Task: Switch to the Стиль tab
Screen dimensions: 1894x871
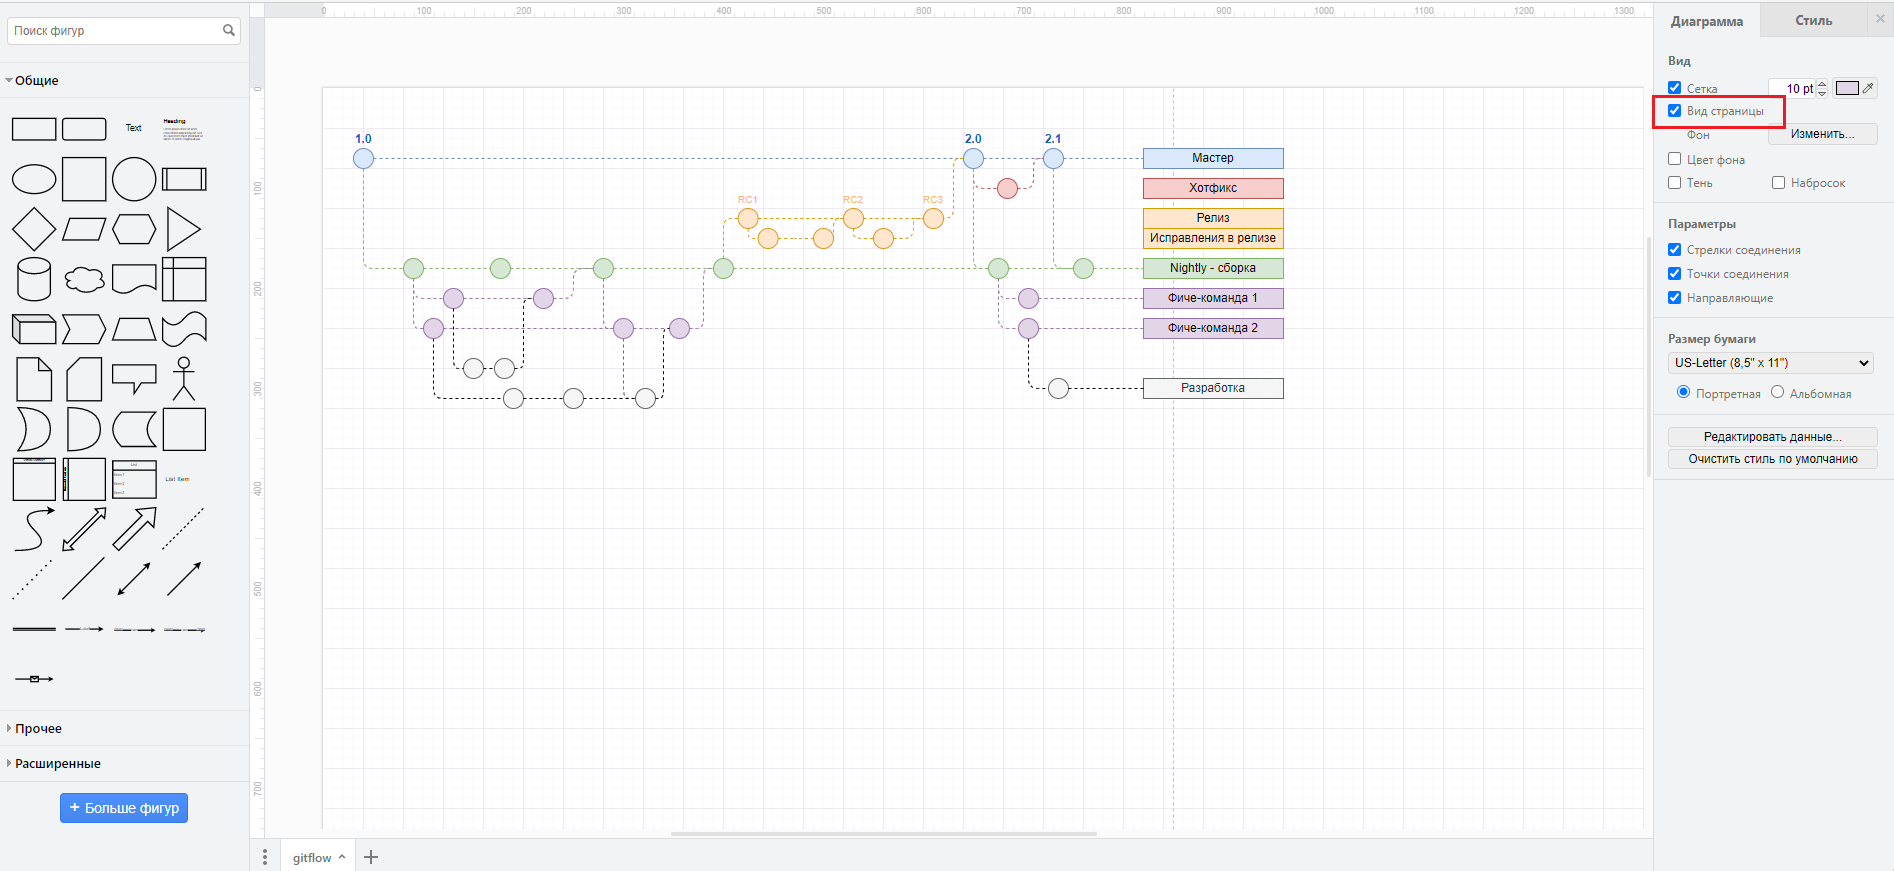Action: (x=1813, y=20)
